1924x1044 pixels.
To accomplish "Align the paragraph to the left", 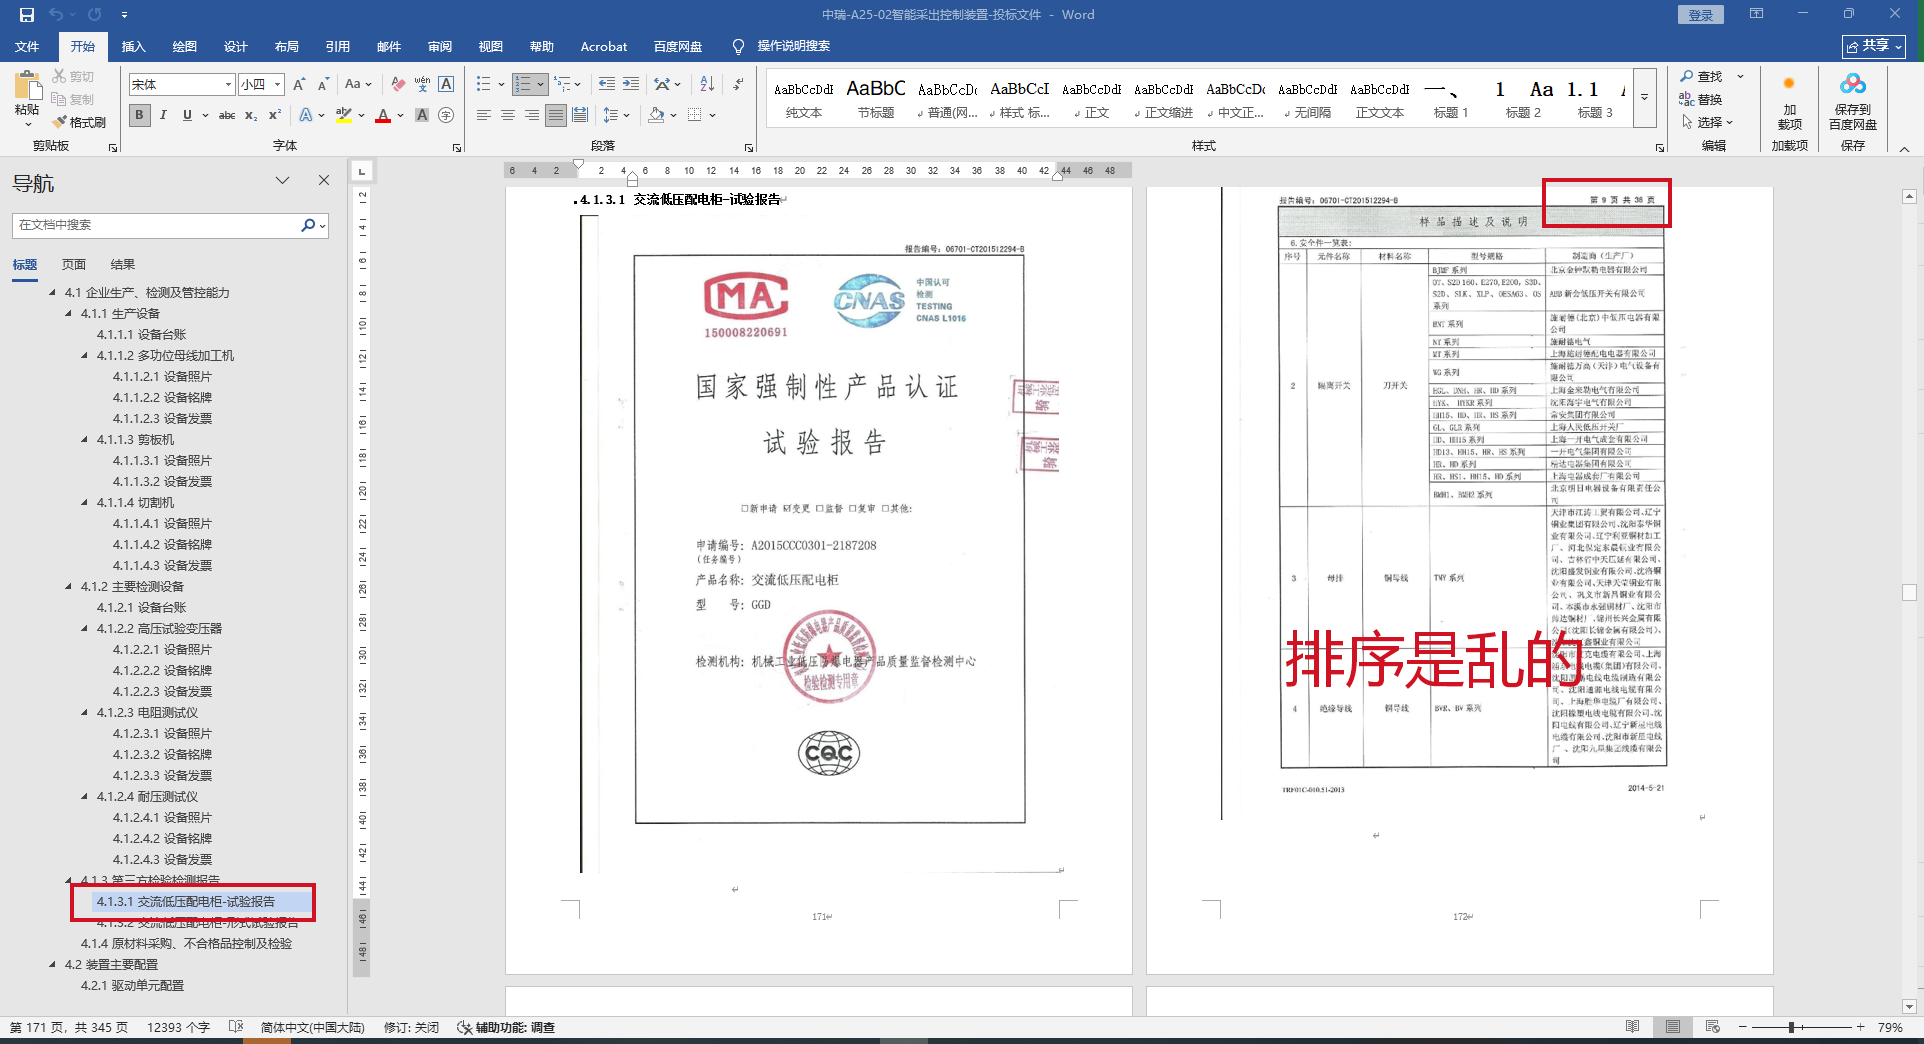I will [484, 115].
